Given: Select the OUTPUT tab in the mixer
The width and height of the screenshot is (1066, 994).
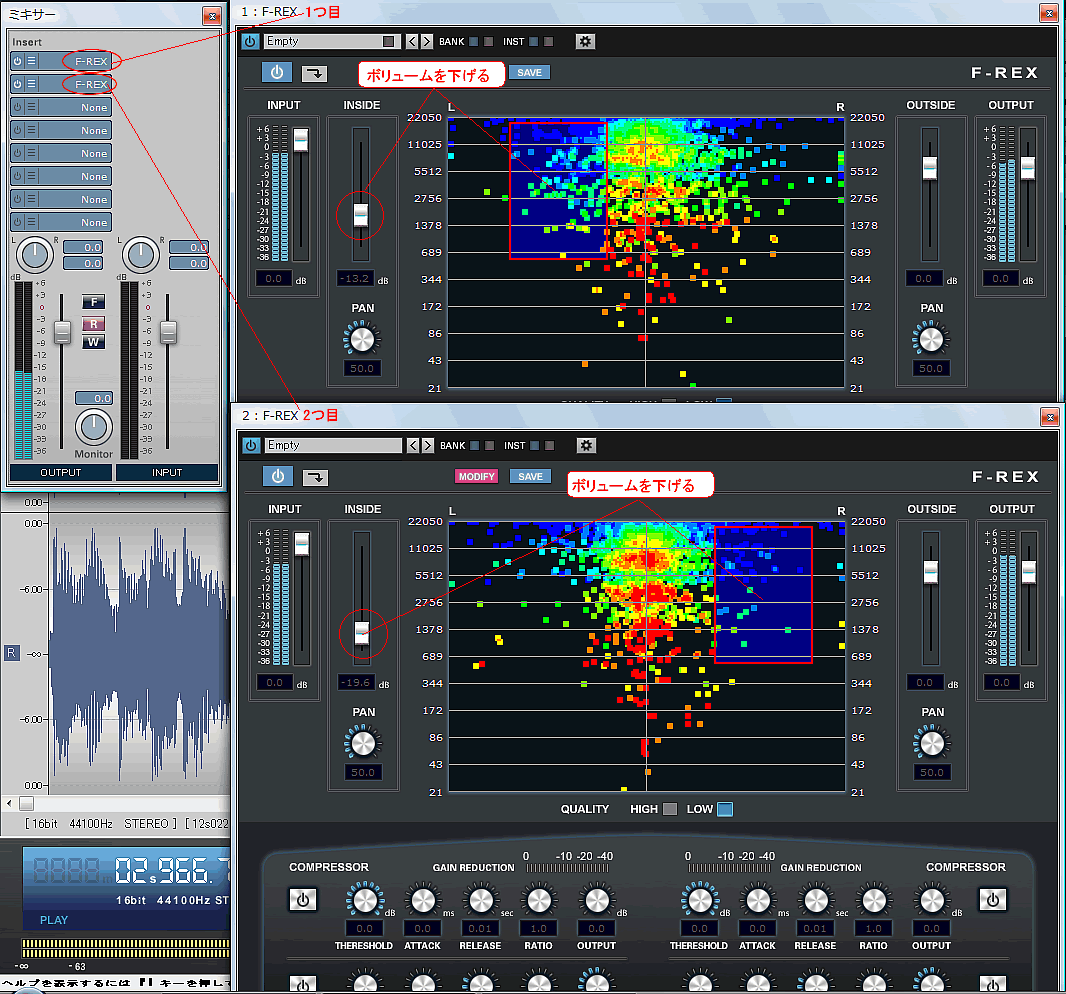Looking at the screenshot, I should click(x=61, y=472).
